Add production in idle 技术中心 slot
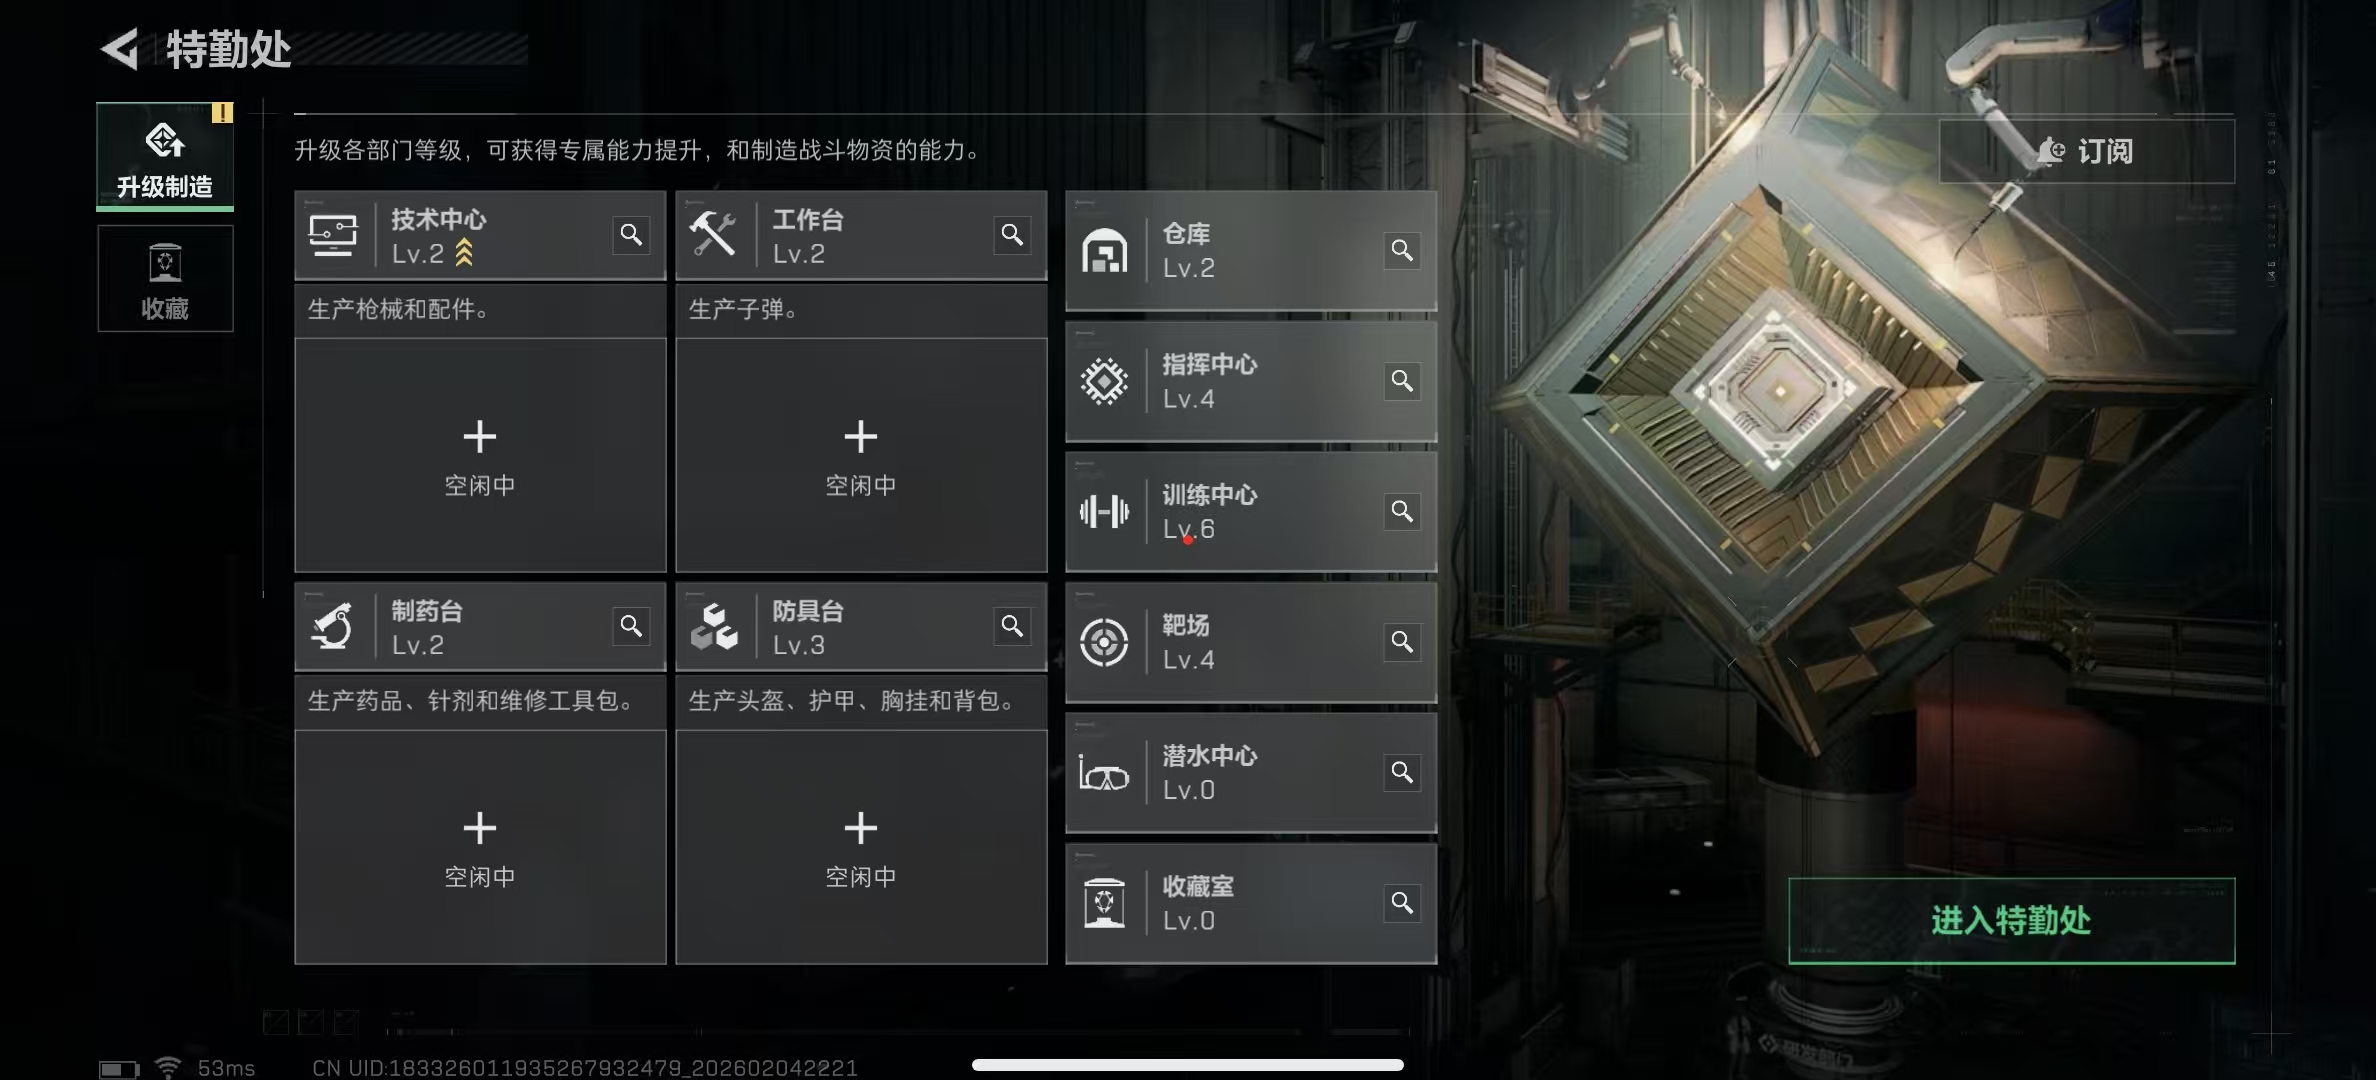2376x1080 pixels. click(x=480, y=455)
